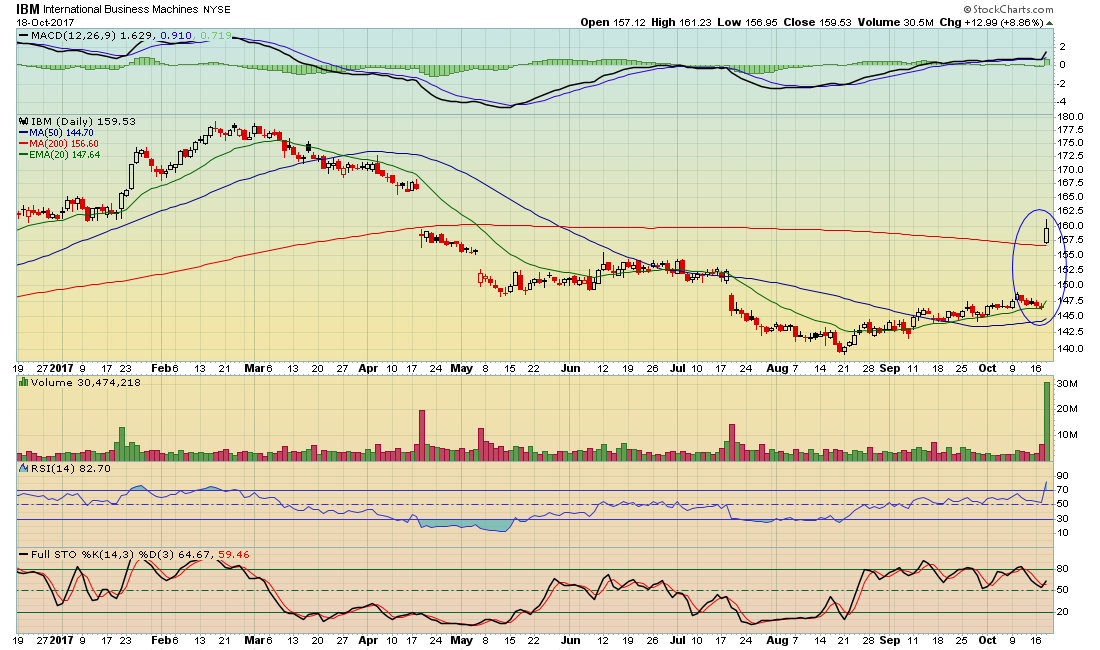Click the Chg +12.99 (+8.86%) text

click(x=991, y=22)
